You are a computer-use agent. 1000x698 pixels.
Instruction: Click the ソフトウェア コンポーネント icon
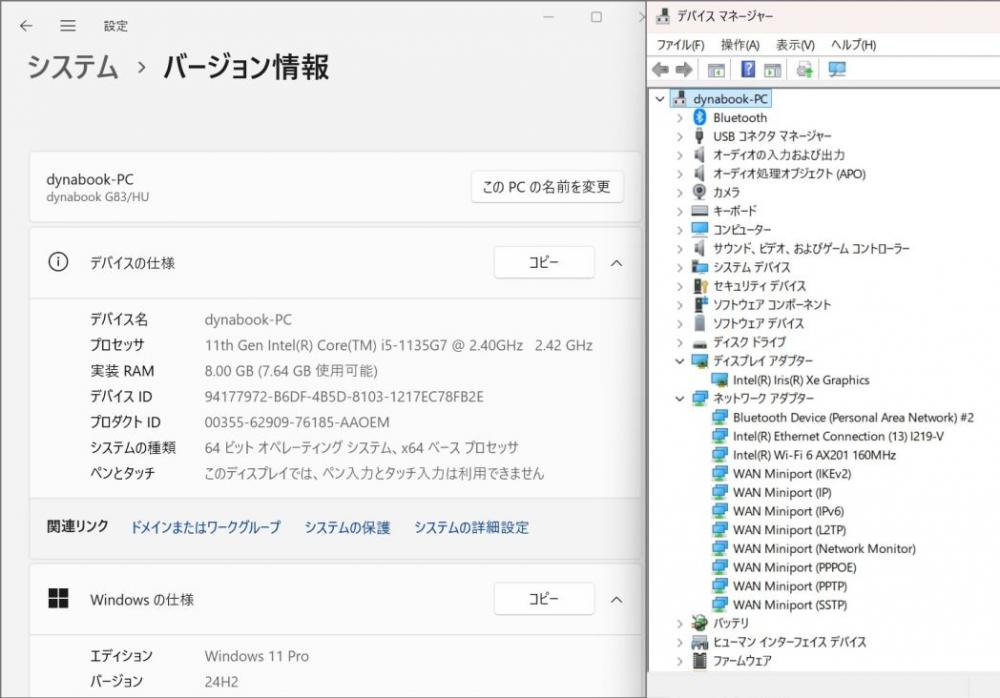(x=700, y=304)
